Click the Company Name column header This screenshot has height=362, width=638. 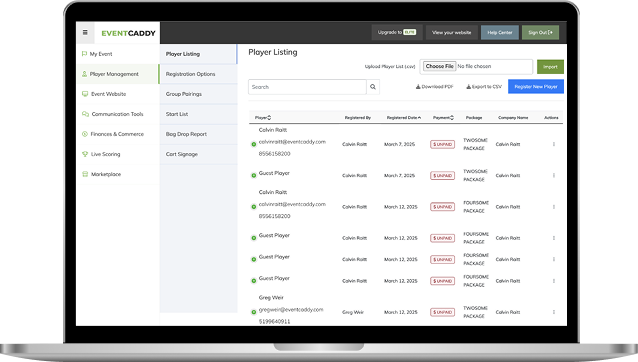coord(513,118)
